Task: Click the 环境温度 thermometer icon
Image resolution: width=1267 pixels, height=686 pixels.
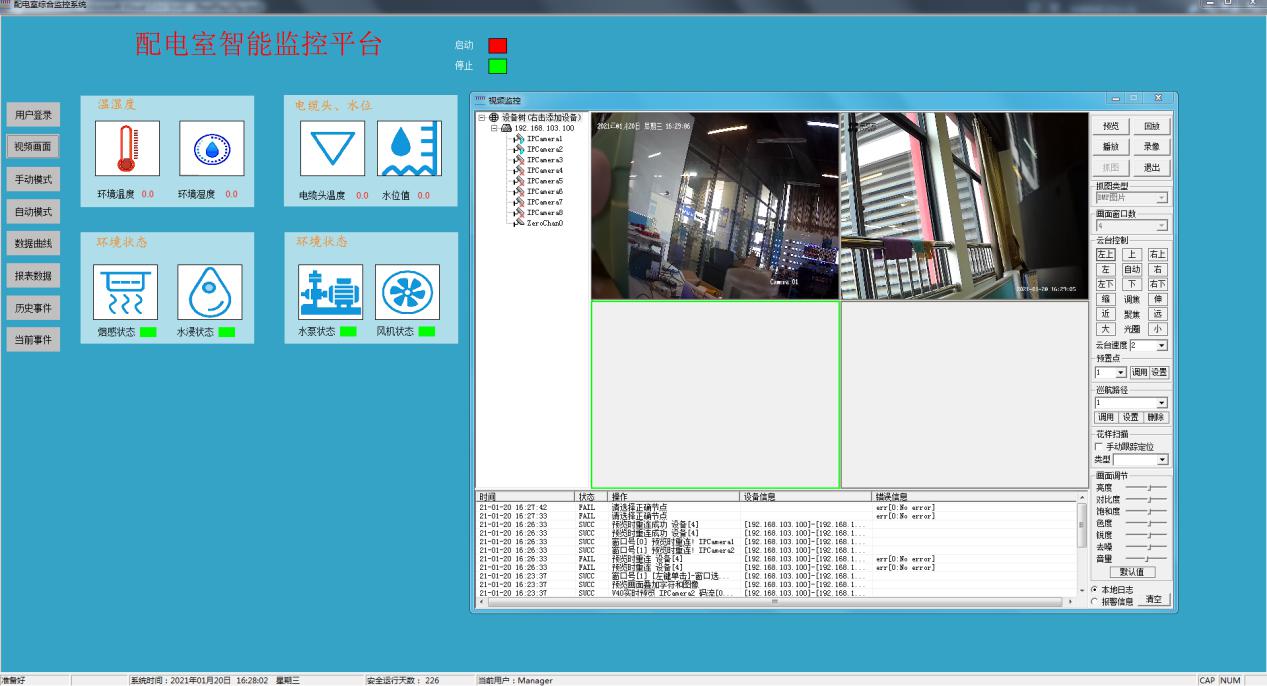Action: click(127, 148)
